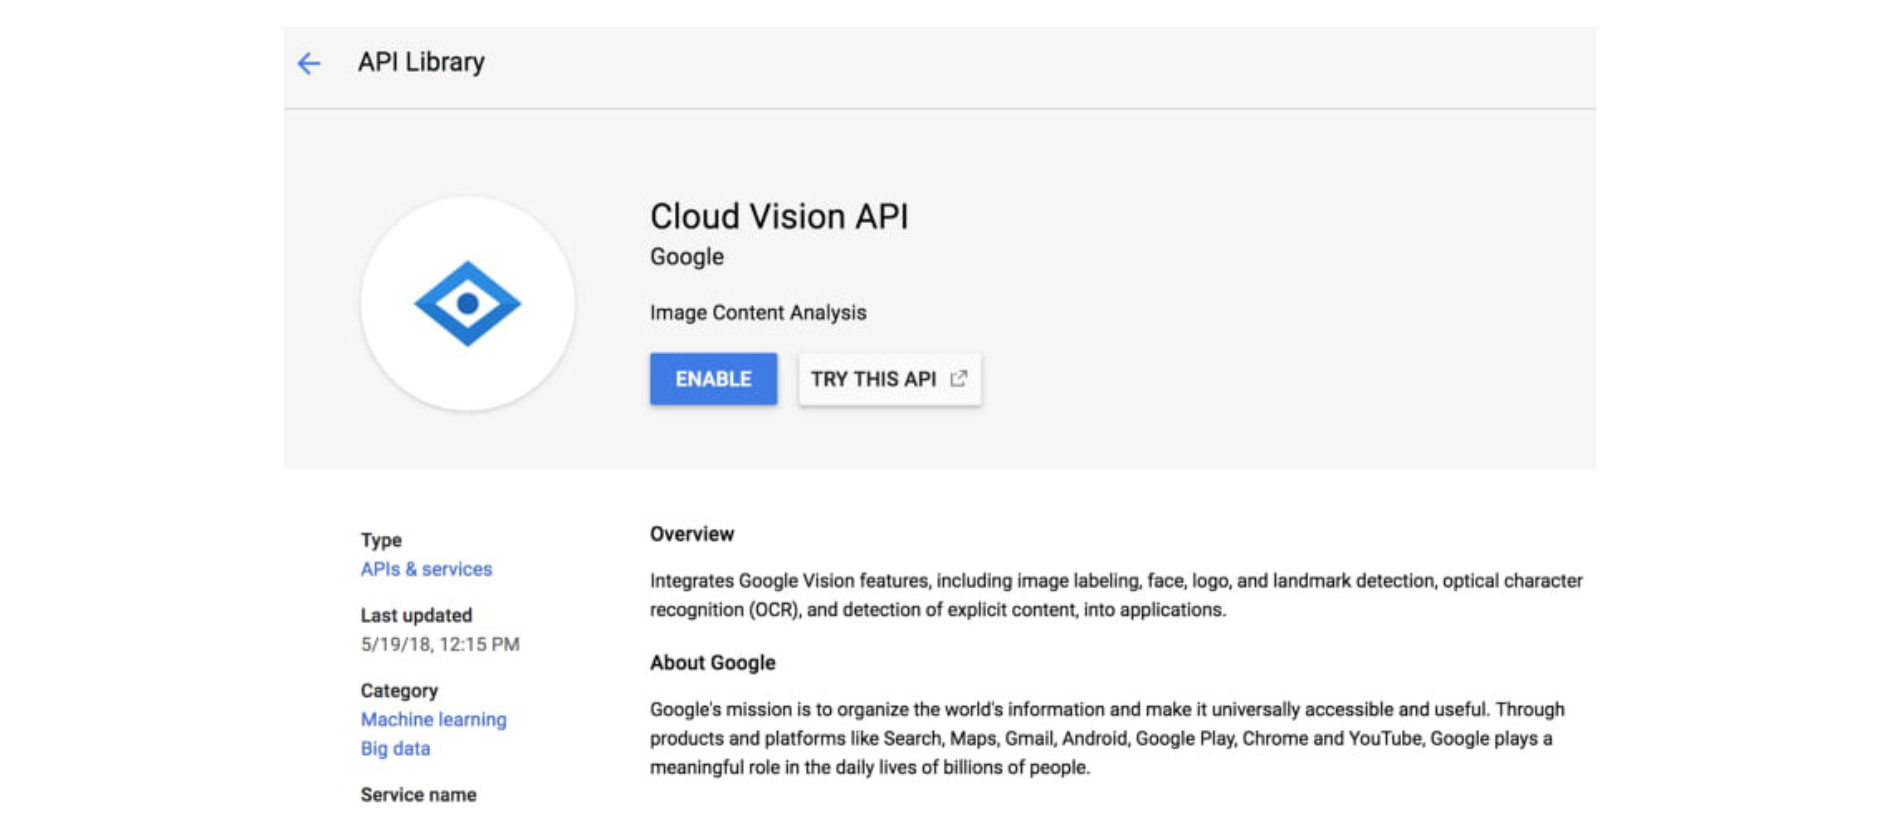Click the Google publisher name under the title
This screenshot has height=836, width=1880.
click(687, 257)
